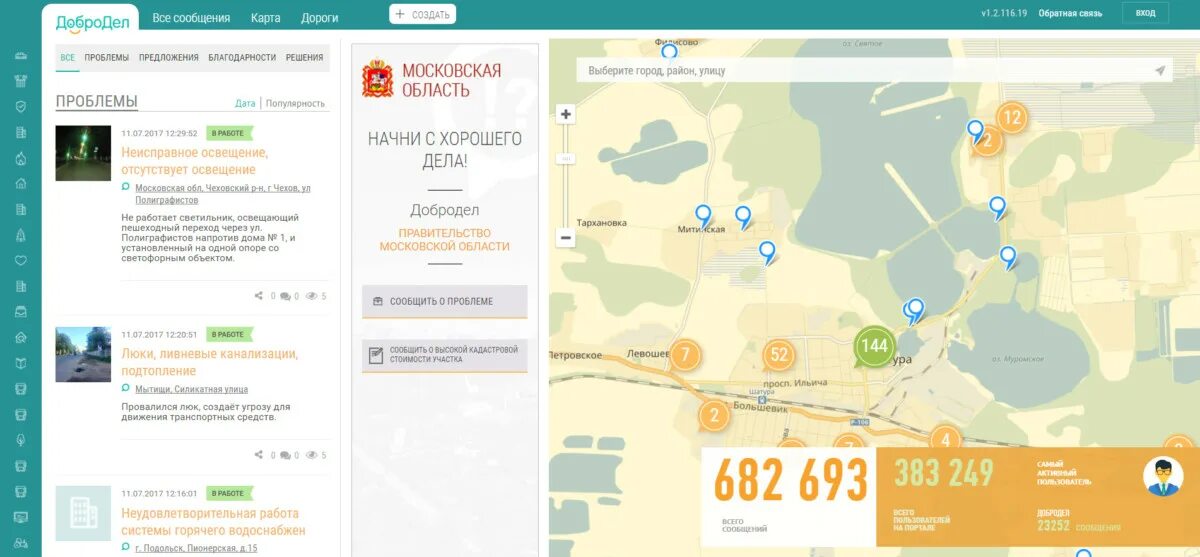Open the 12 cluster marker on the map
The width and height of the screenshot is (1200, 557).
click(x=1012, y=118)
